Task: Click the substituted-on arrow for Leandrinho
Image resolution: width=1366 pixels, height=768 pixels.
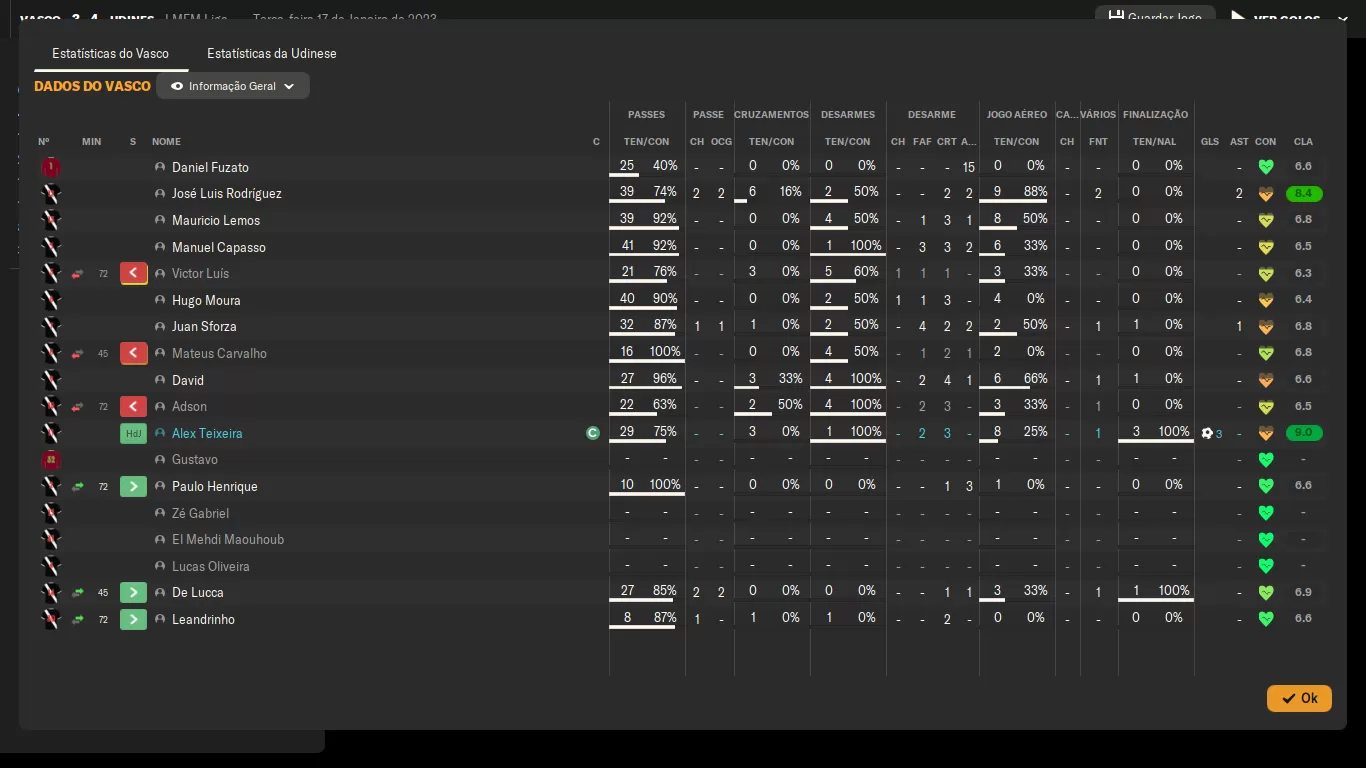Action: [134, 619]
